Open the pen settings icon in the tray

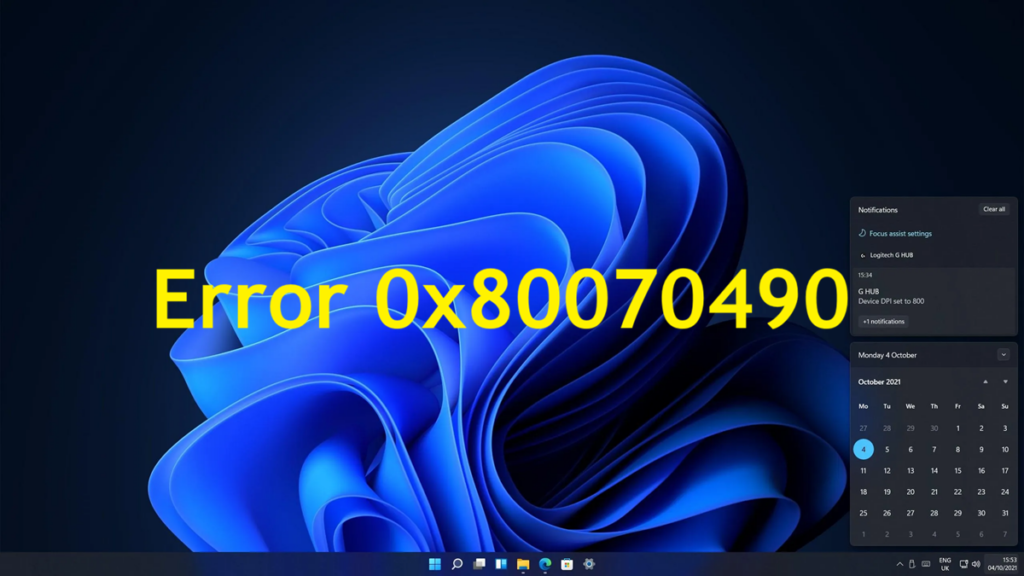point(912,564)
